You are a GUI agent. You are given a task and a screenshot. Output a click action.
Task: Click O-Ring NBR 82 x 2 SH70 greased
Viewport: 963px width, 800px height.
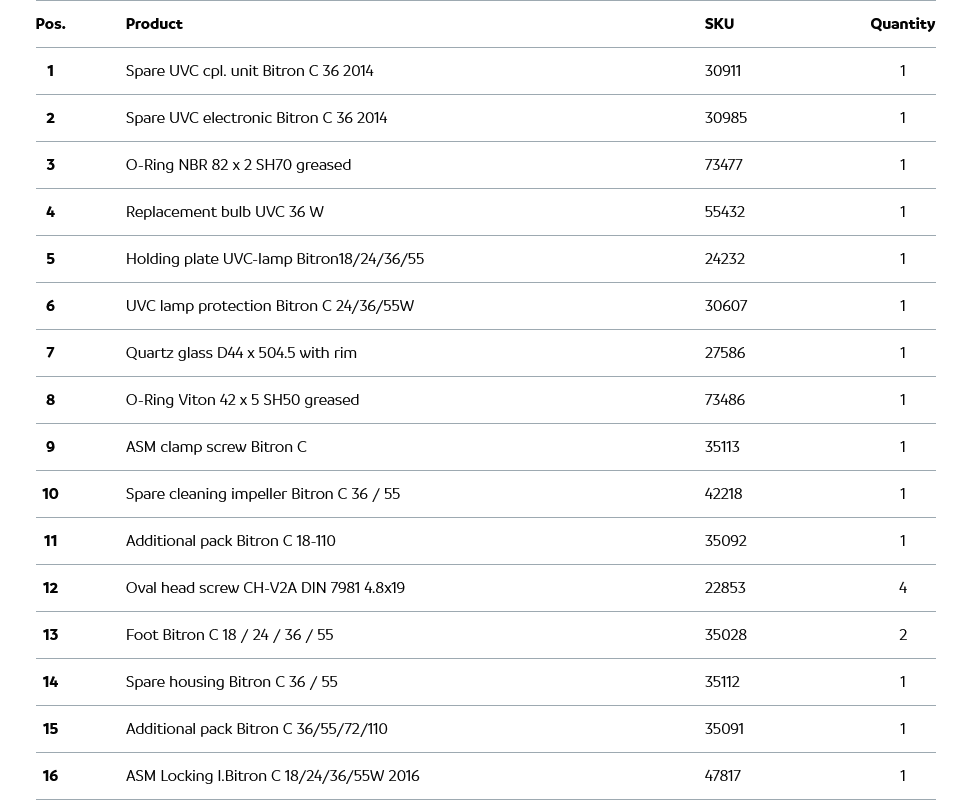pos(238,165)
